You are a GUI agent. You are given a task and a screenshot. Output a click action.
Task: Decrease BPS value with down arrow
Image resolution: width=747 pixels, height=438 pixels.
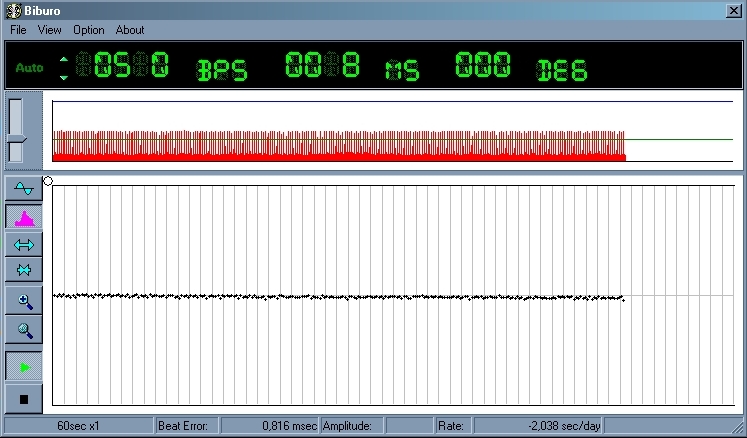(65, 77)
